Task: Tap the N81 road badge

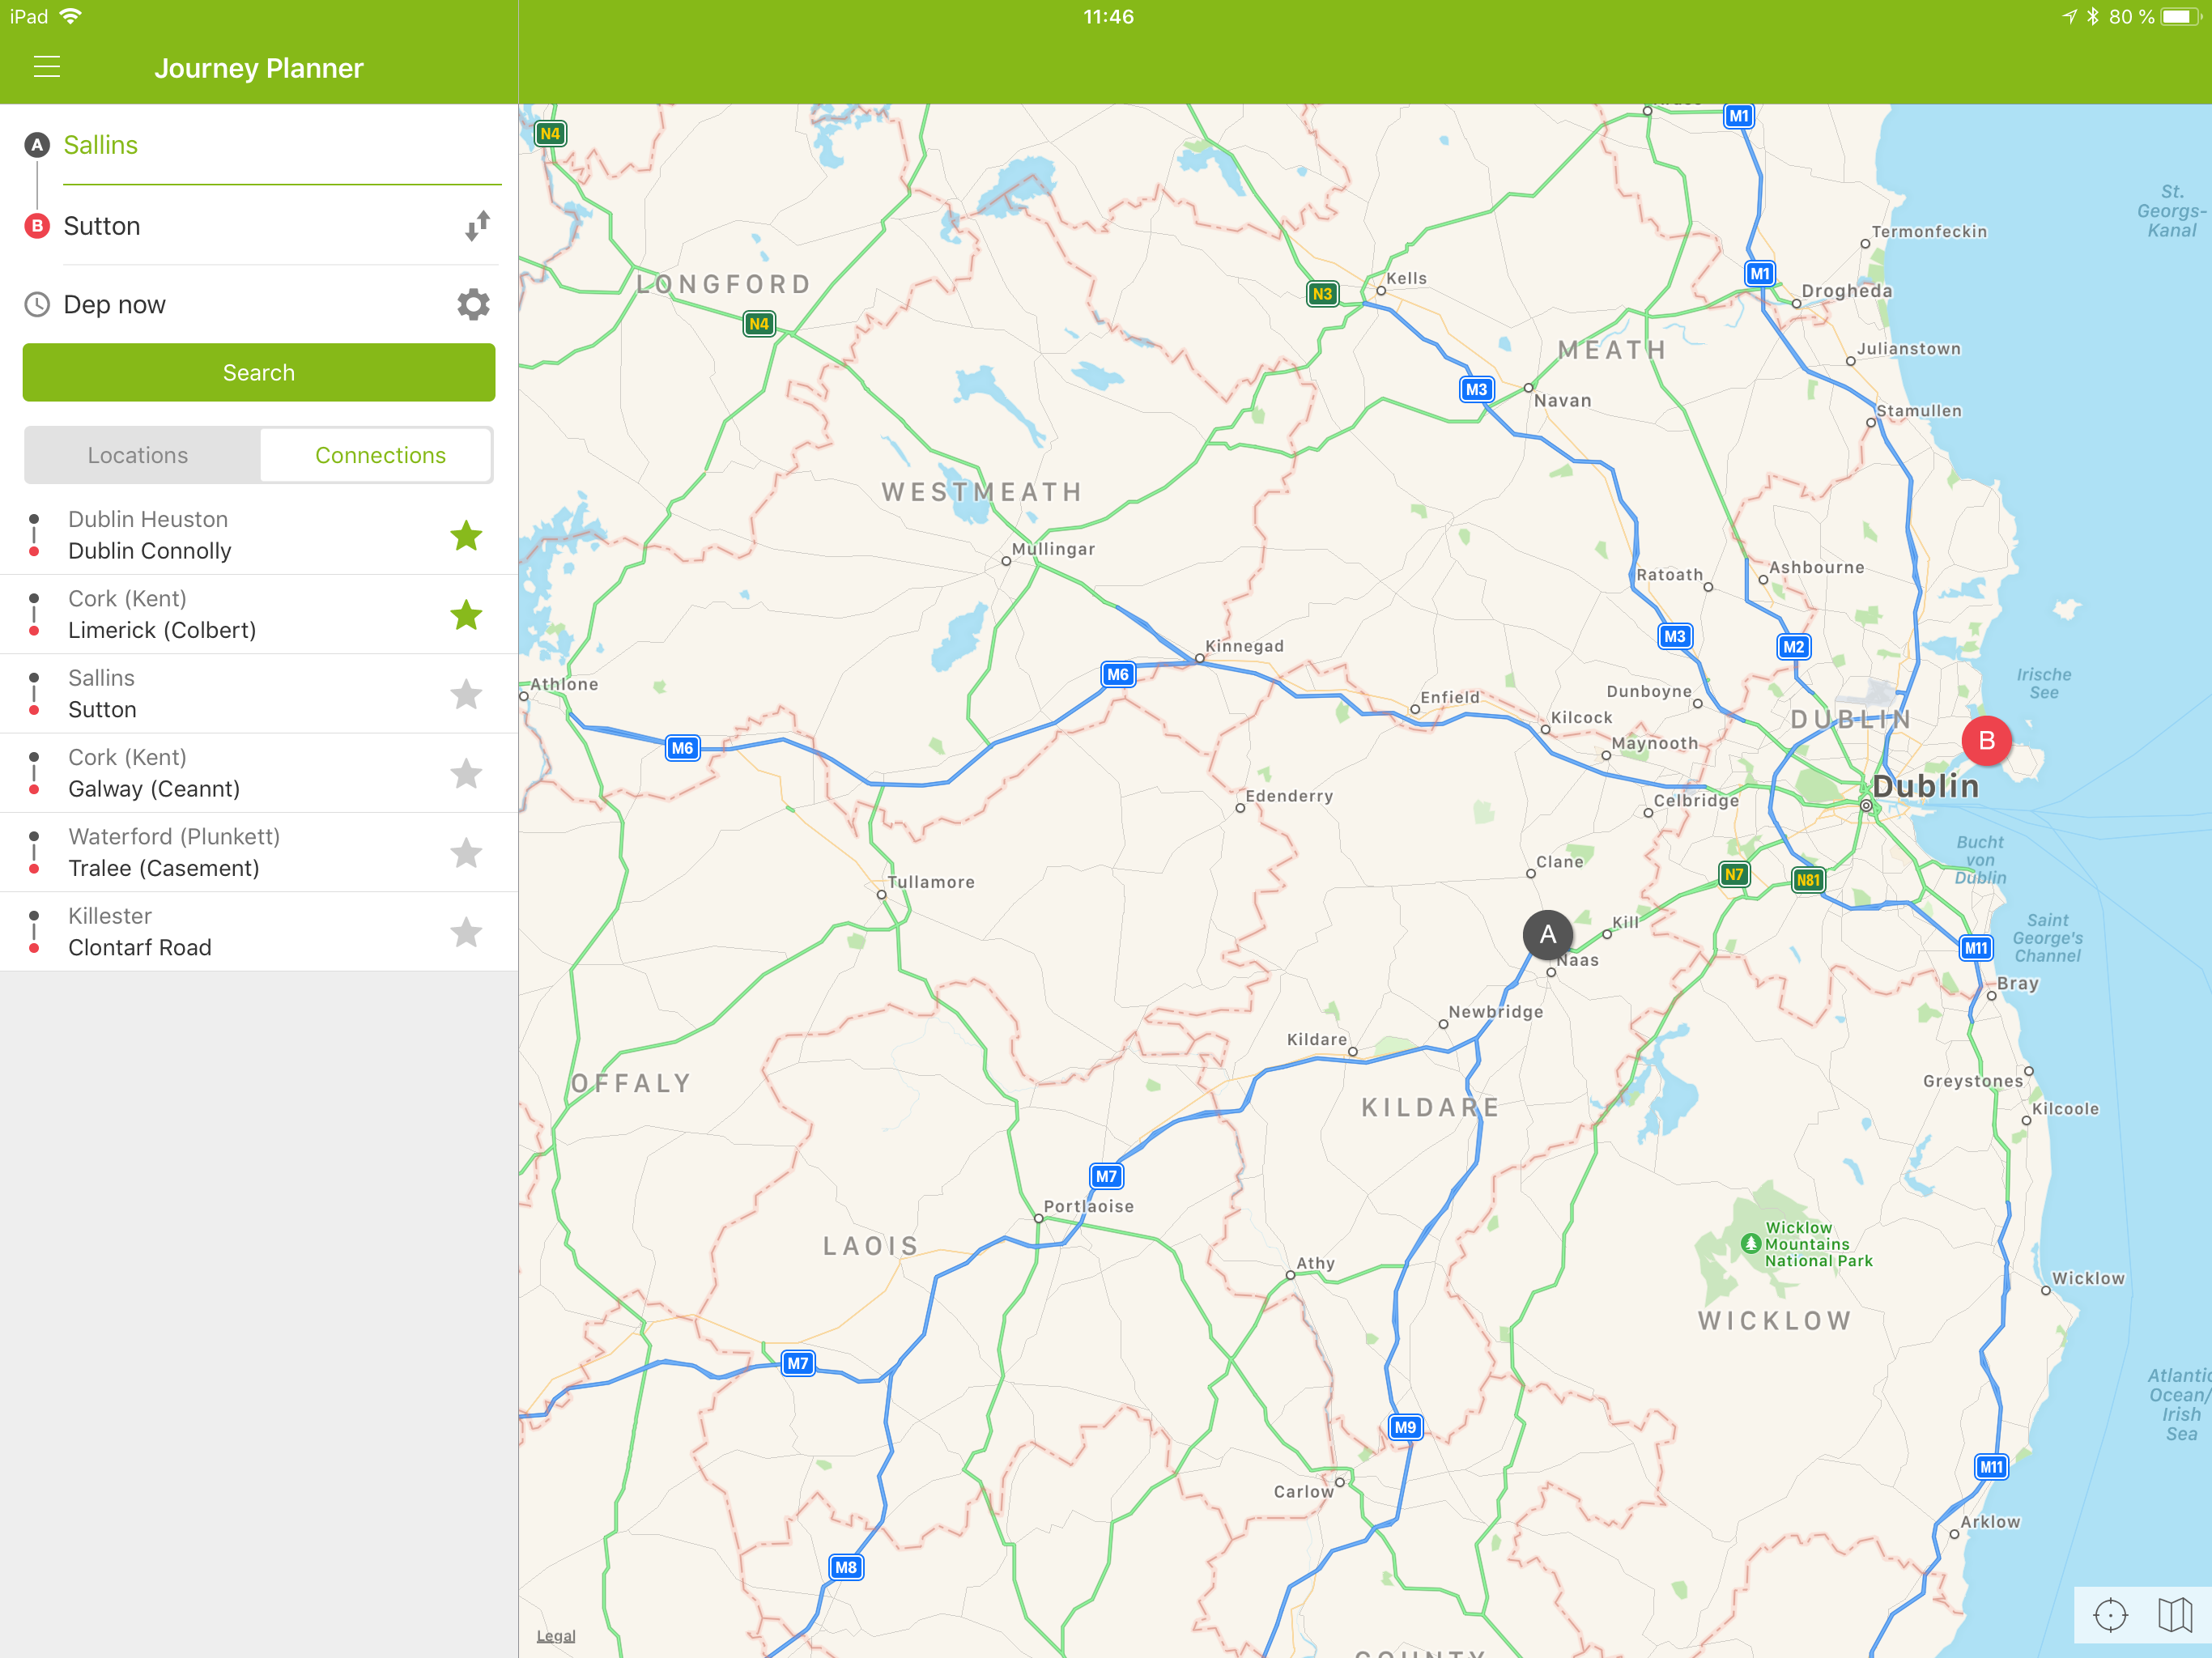Action: coord(1808,880)
